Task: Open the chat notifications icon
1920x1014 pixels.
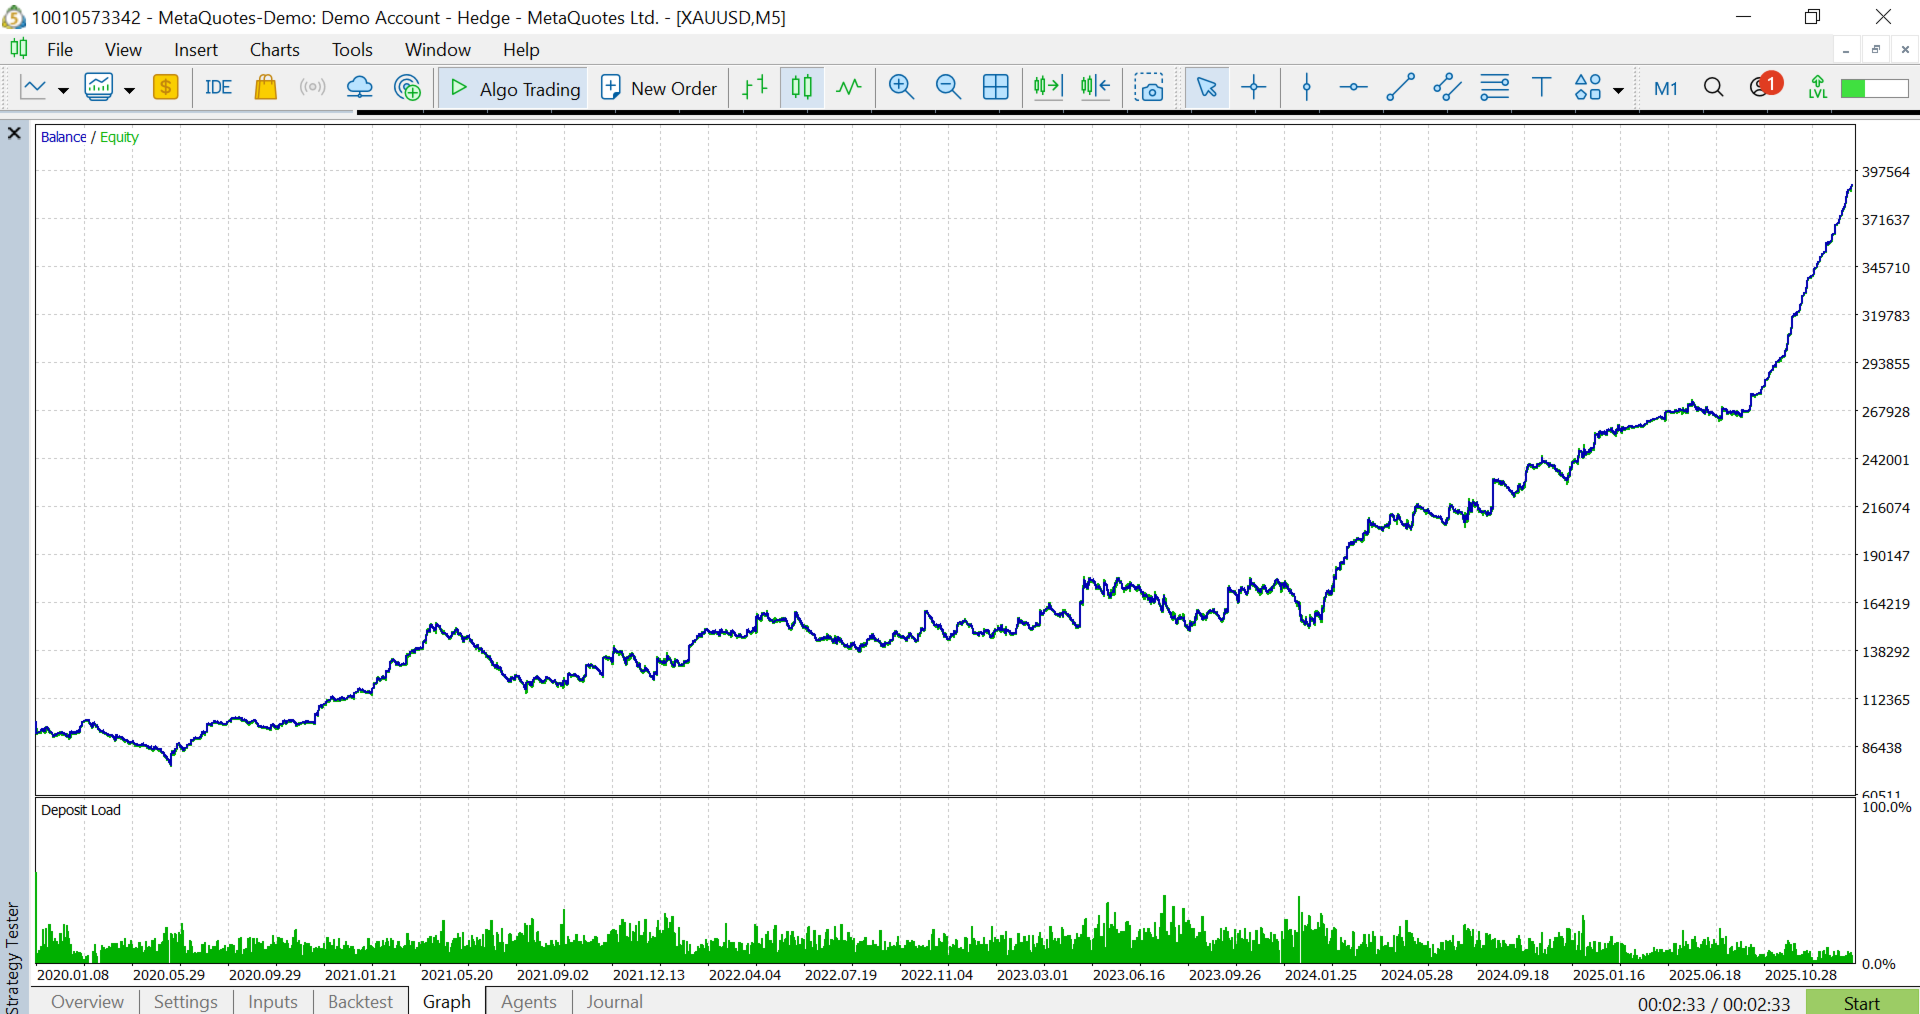Action: [1765, 86]
